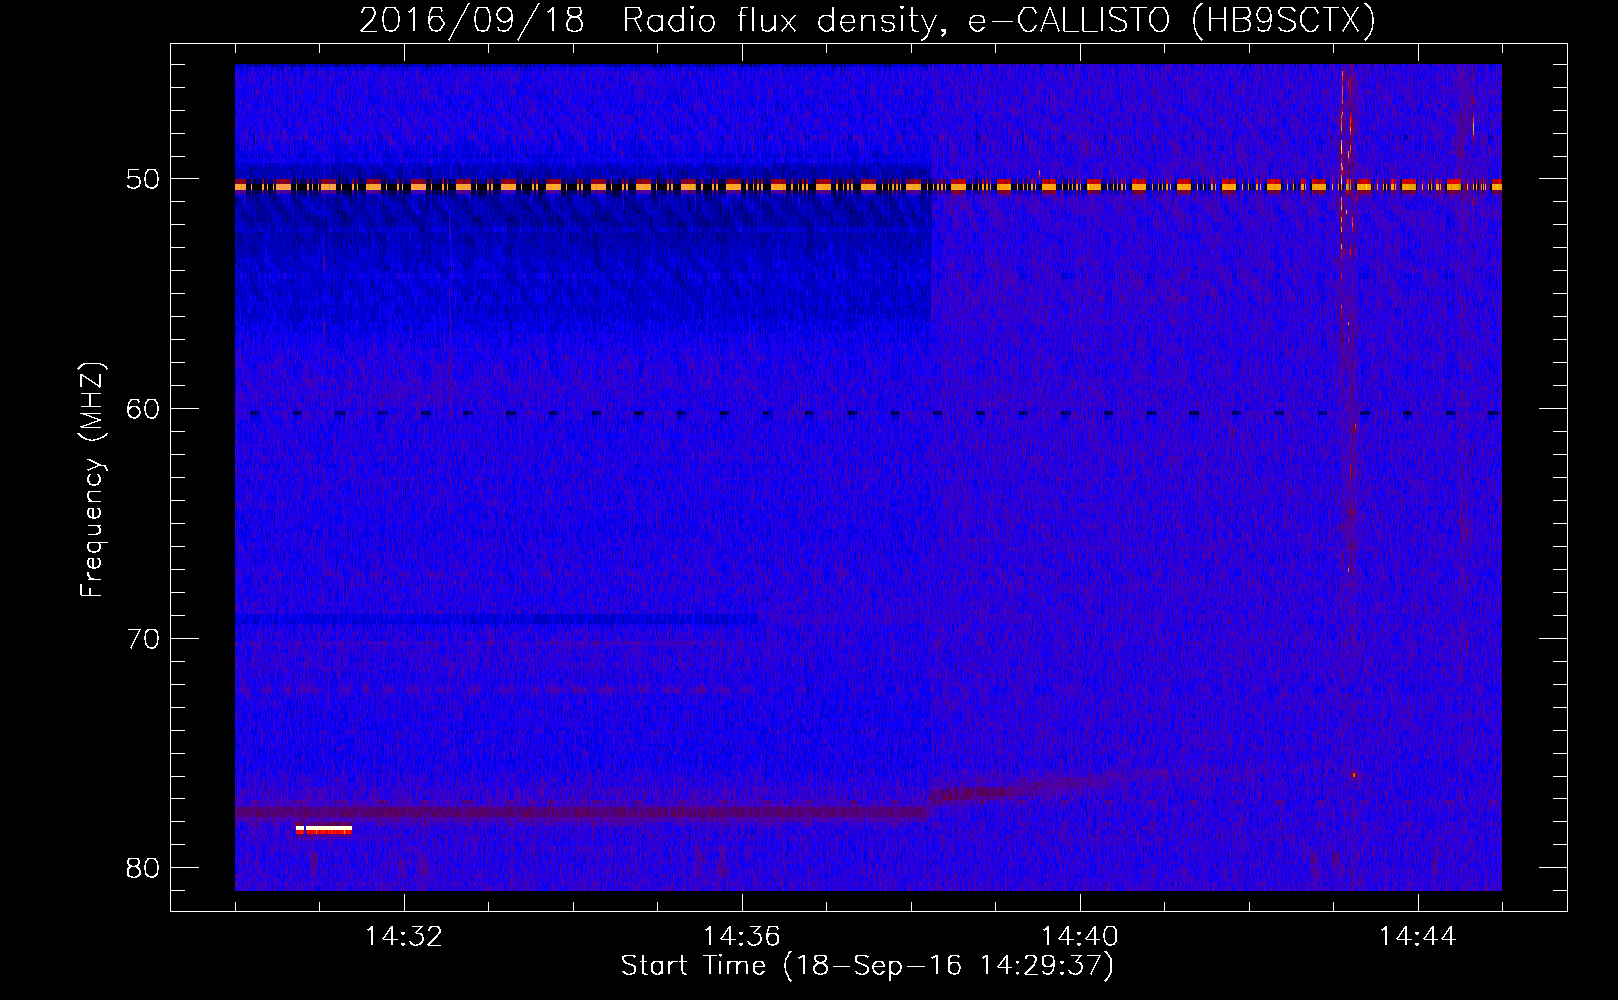The height and width of the screenshot is (1000, 1618).
Task: Click the frequency tick label "50"
Action: (x=143, y=179)
